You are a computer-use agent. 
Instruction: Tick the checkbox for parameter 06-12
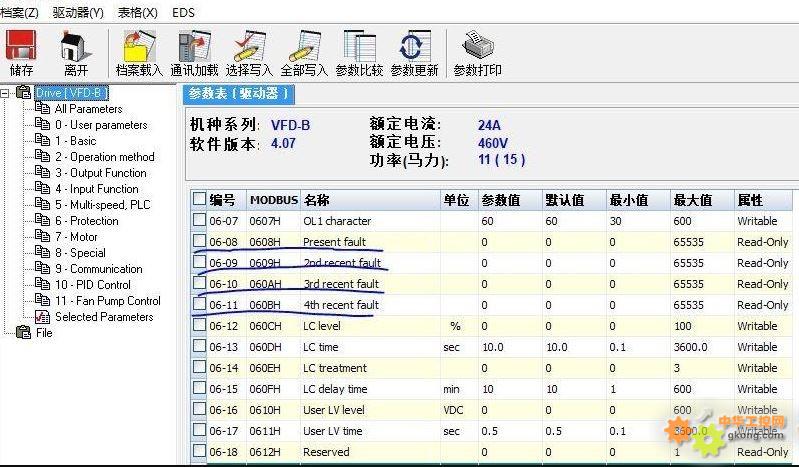[x=199, y=326]
